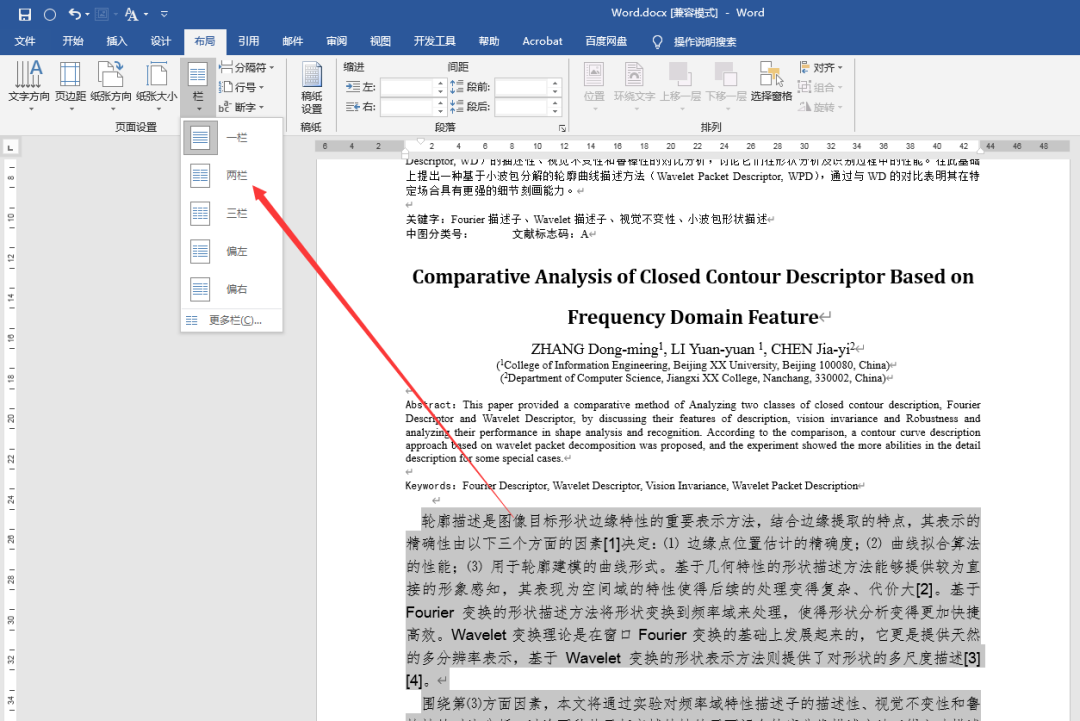Click the 'Keywords: Fourier Descriptor' line
This screenshot has height=721, width=1080.
click(632, 486)
